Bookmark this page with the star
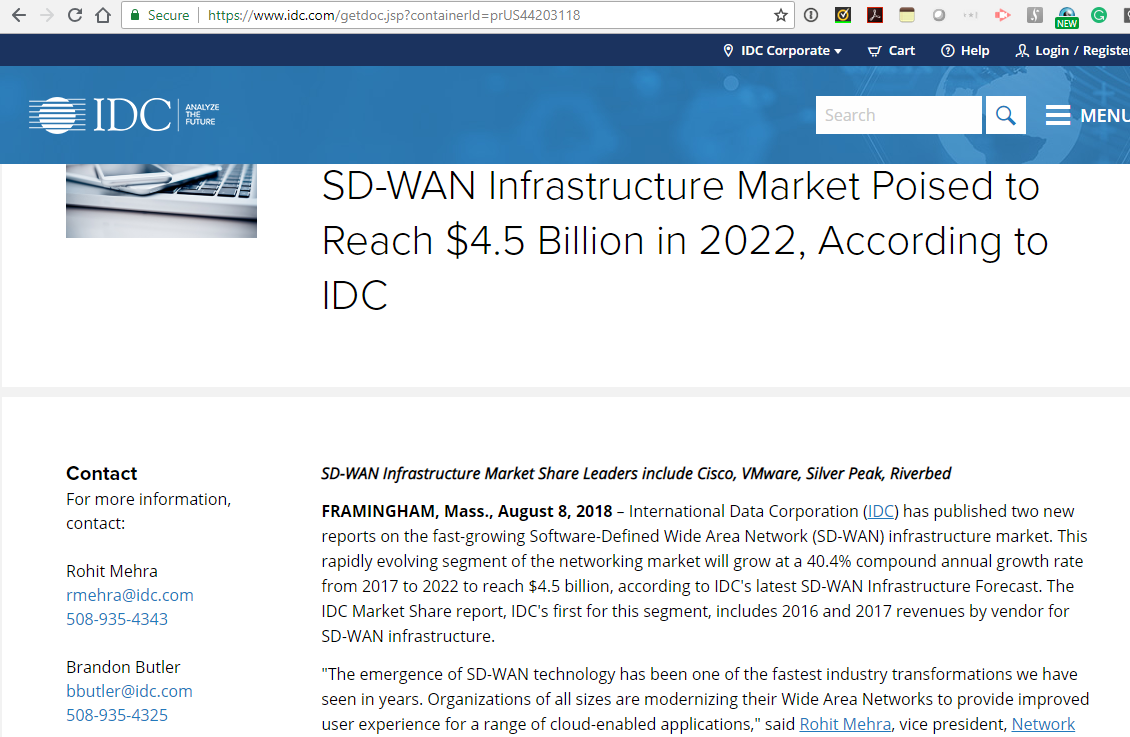This screenshot has width=1130, height=737. [780, 15]
